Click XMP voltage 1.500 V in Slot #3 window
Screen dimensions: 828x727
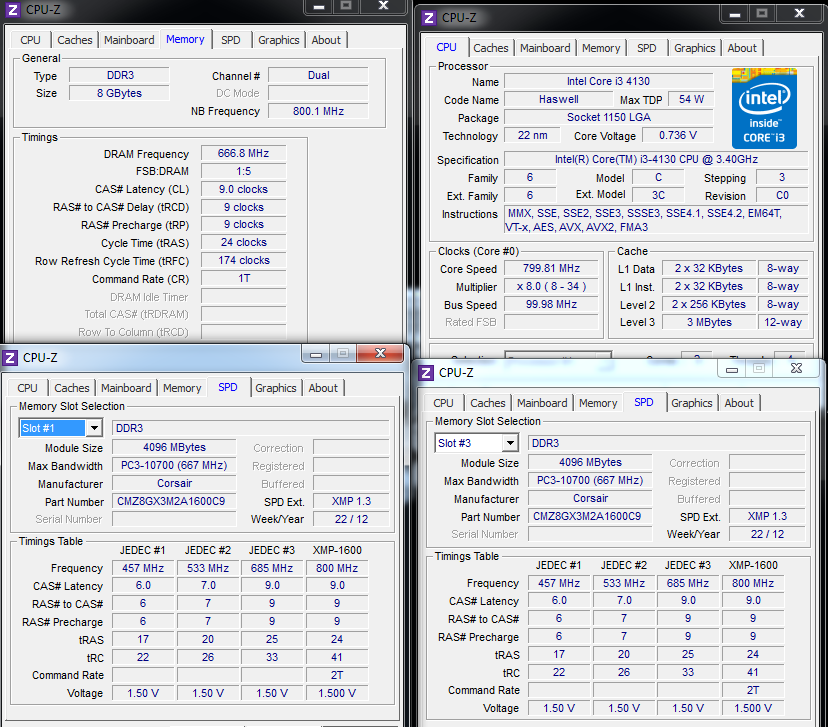click(x=753, y=708)
